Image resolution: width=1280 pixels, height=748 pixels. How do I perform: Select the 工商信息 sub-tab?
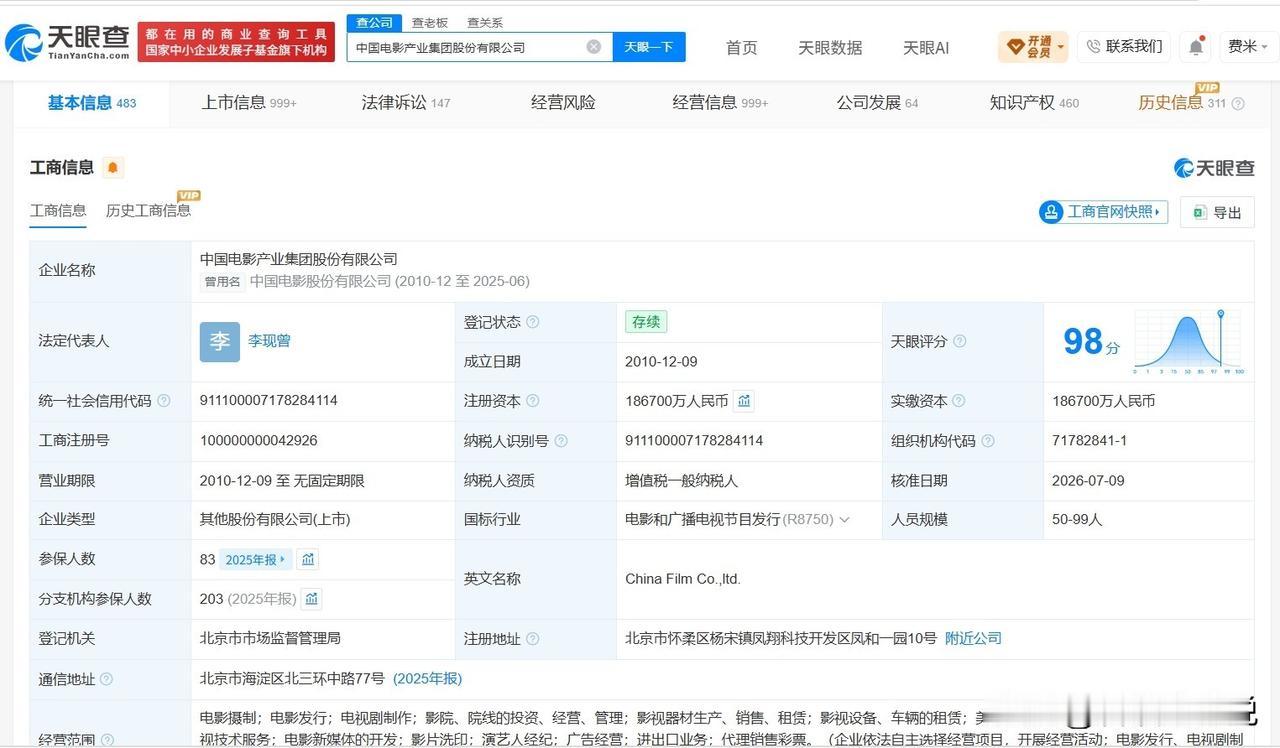[58, 210]
